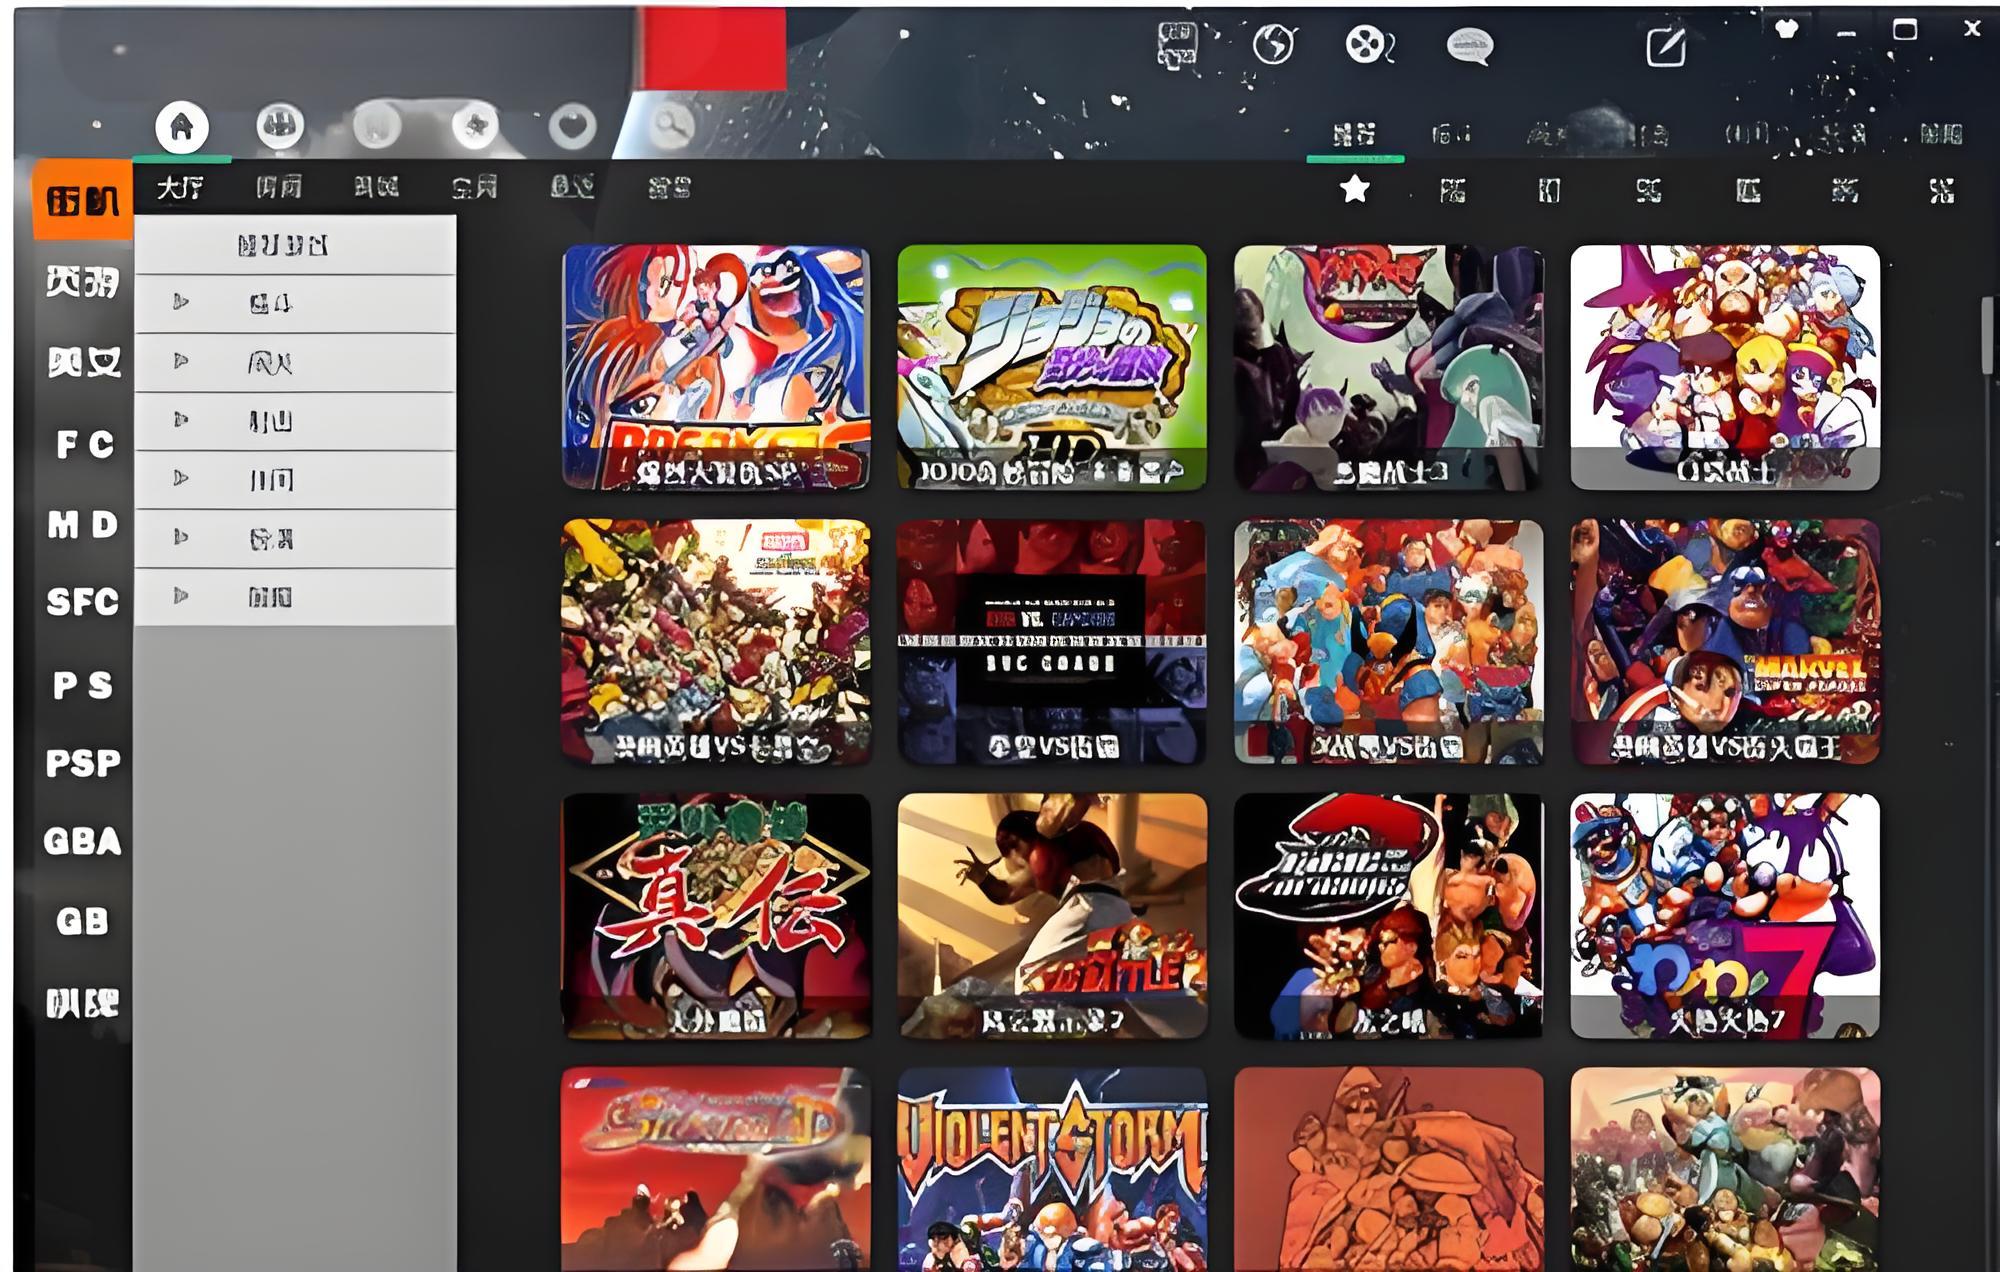Screen dimensions: 2000x1272
Task: Open the chat bubble icon in title bar
Action: pyautogui.click(x=1470, y=46)
